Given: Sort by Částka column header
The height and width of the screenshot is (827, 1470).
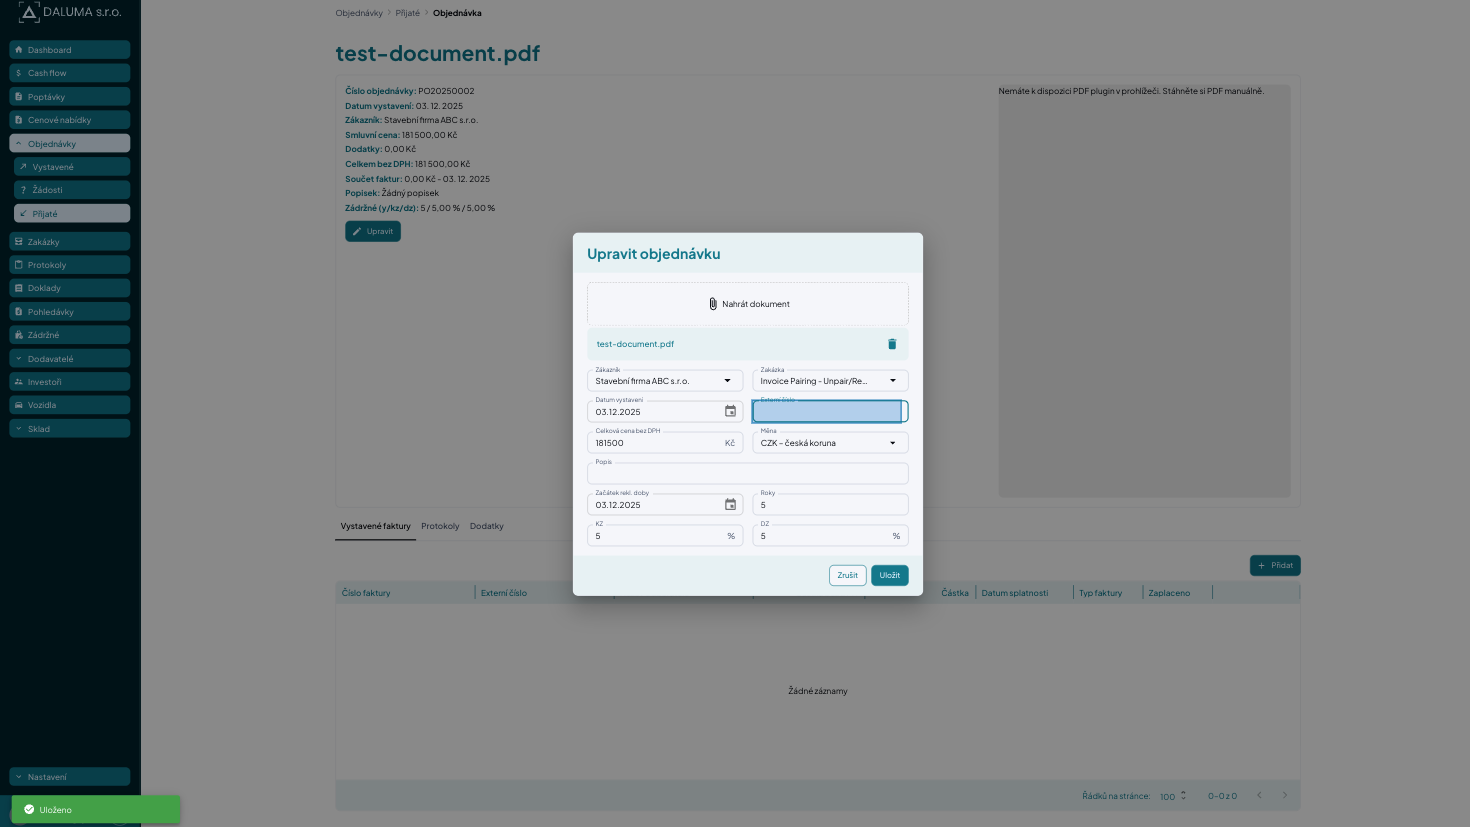Looking at the screenshot, I should [955, 593].
